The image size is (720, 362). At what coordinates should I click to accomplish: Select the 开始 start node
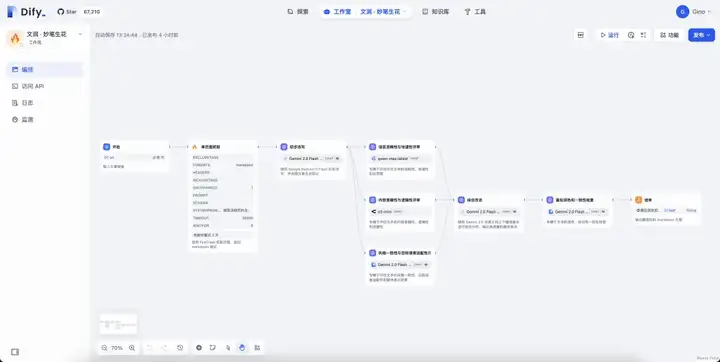click(x=135, y=157)
